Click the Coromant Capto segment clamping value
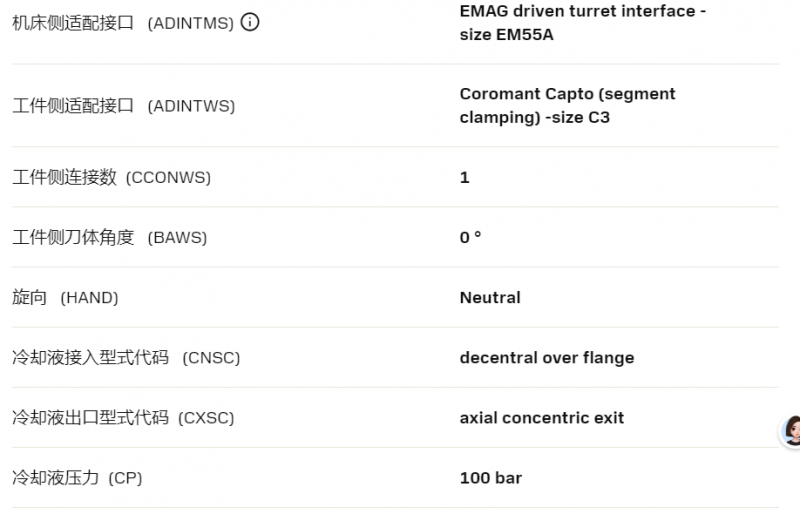Image resolution: width=800 pixels, height=514 pixels. click(567, 106)
